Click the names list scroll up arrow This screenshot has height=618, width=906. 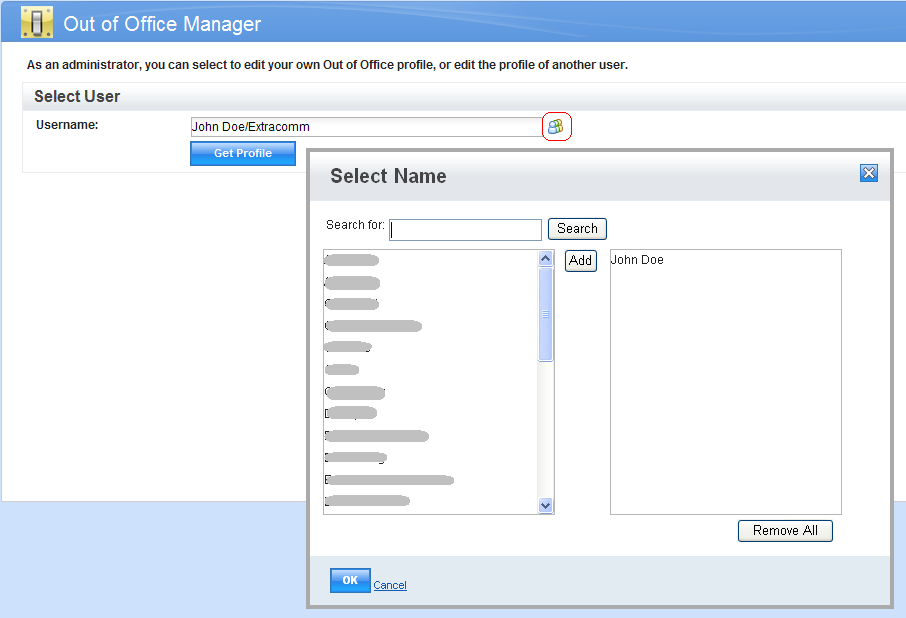point(546,259)
